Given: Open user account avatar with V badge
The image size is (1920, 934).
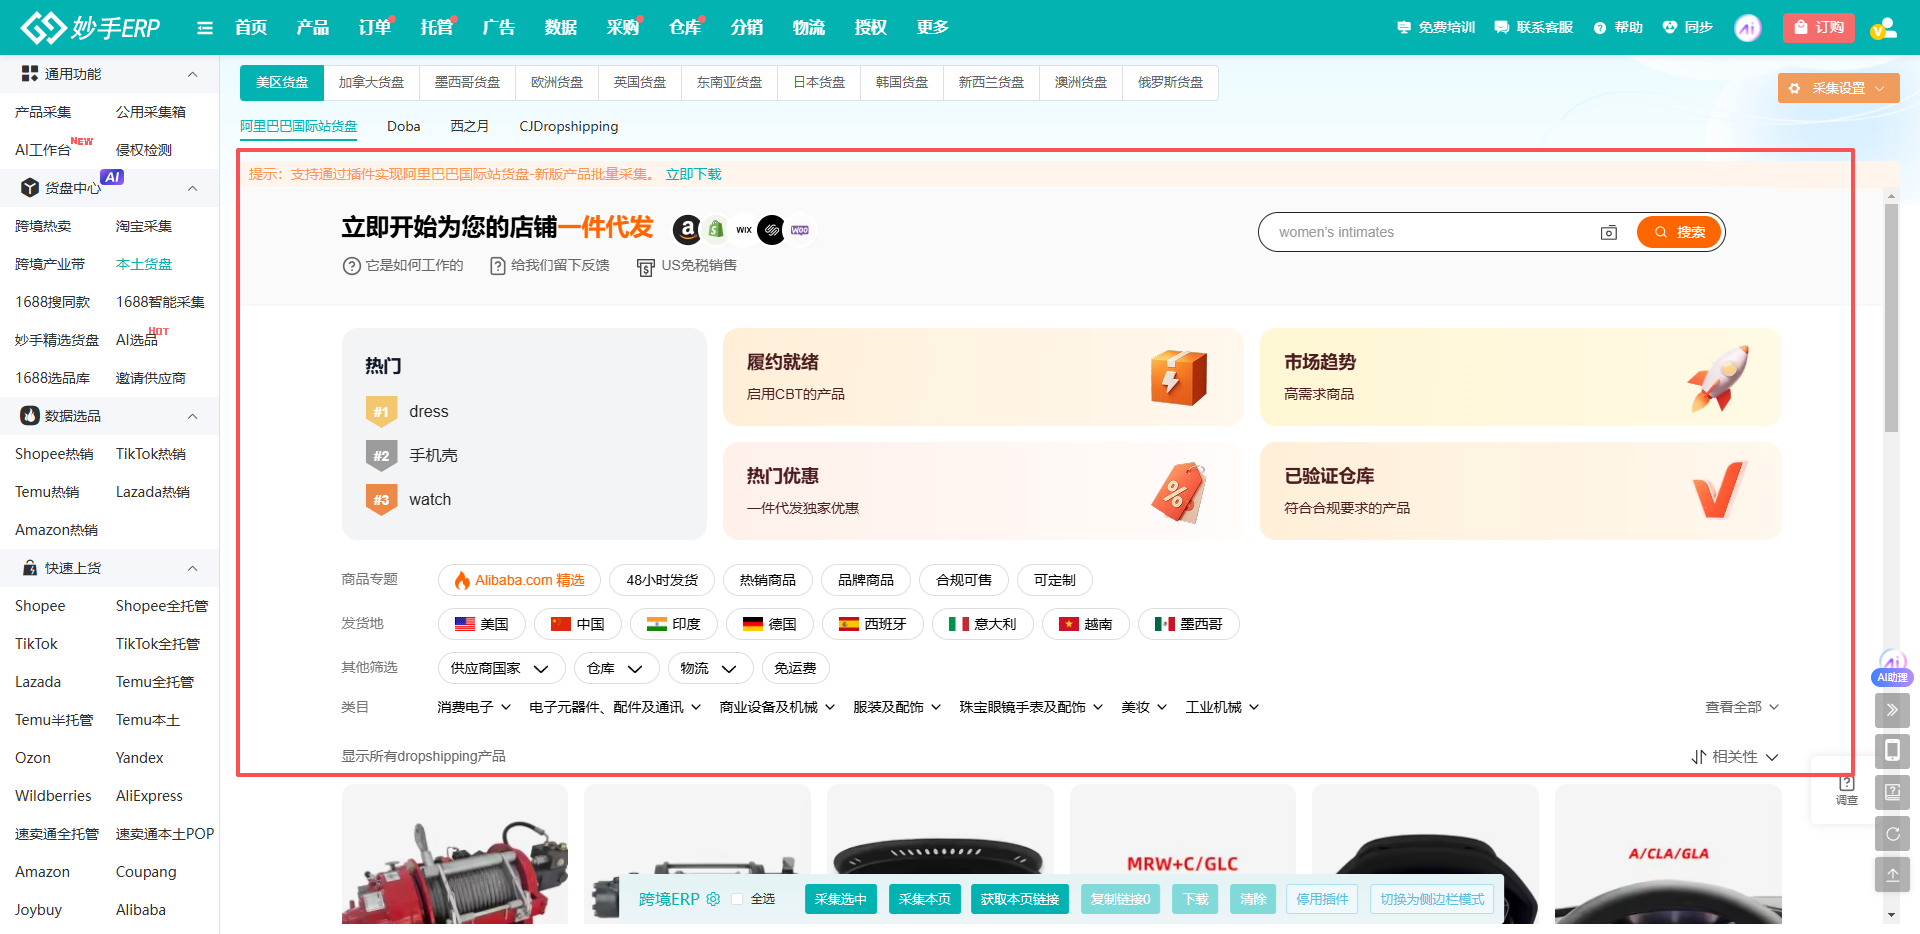Looking at the screenshot, I should point(1884,28).
